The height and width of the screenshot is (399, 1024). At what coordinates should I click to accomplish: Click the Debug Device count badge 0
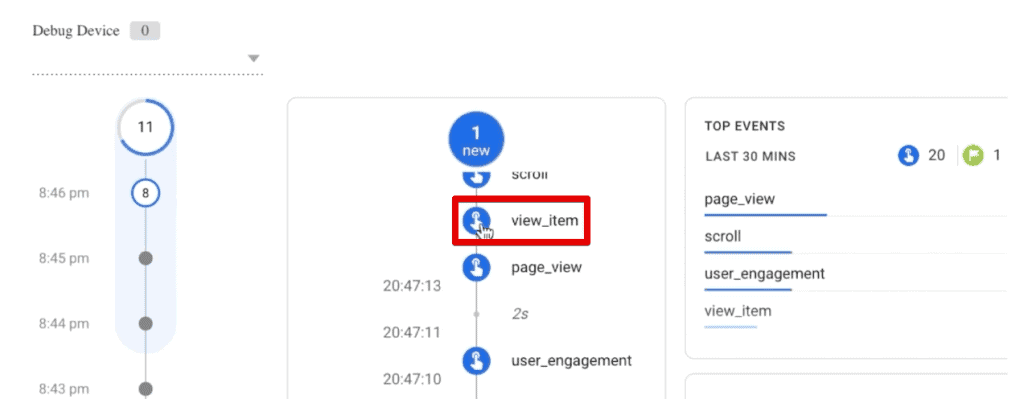click(145, 31)
